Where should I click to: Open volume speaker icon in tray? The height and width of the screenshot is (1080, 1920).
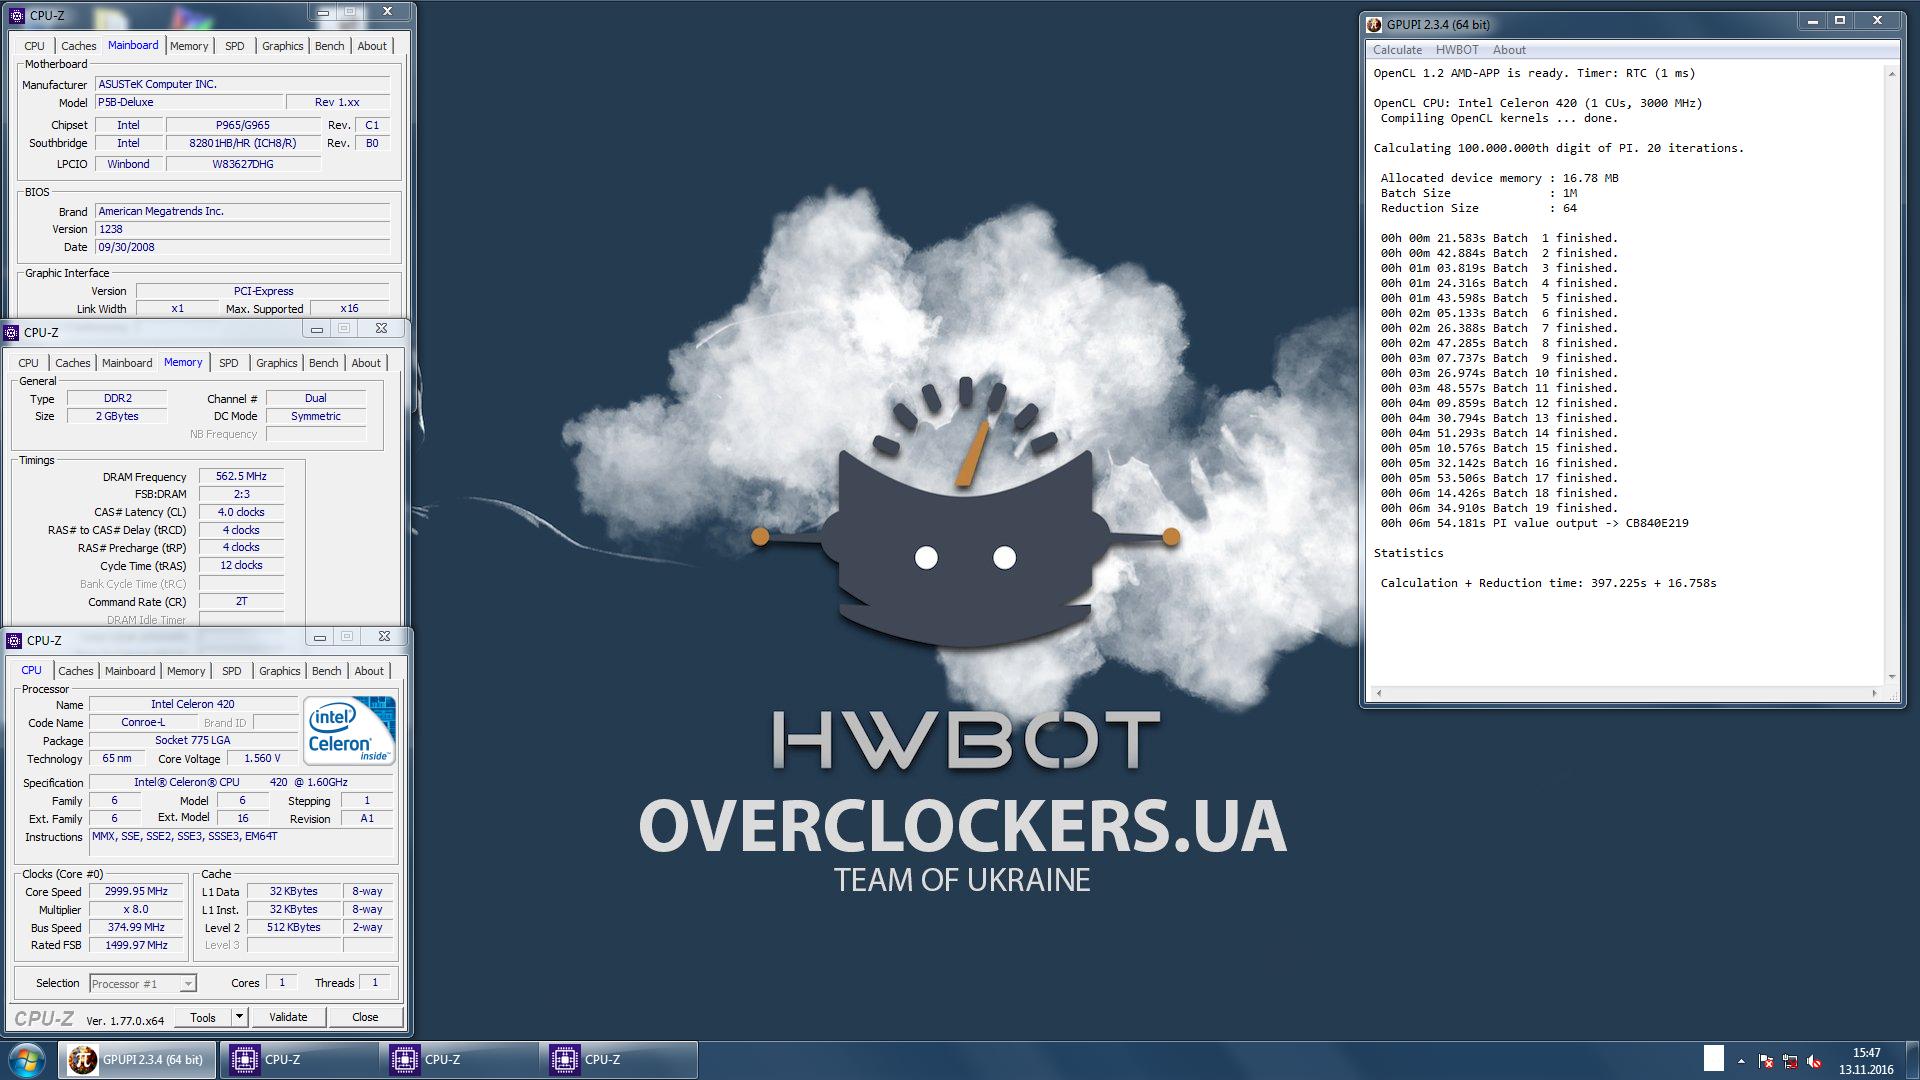1814,1061
